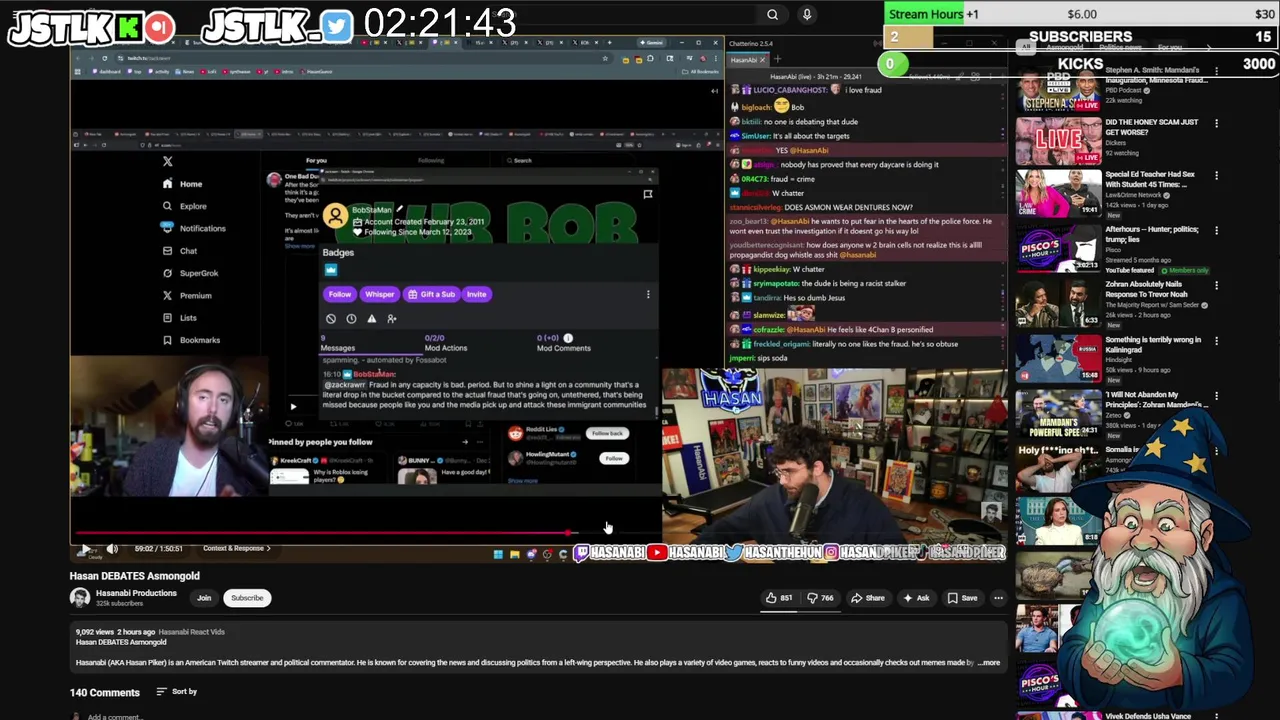This screenshot has height=720, width=1280.
Task: Click the Ask sparkle button
Action: click(917, 598)
